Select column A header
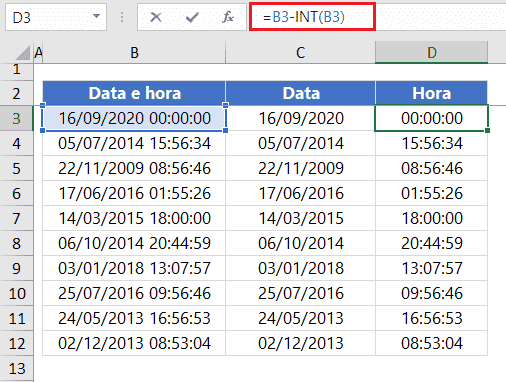Image resolution: width=506 pixels, height=382 pixels. [38, 53]
